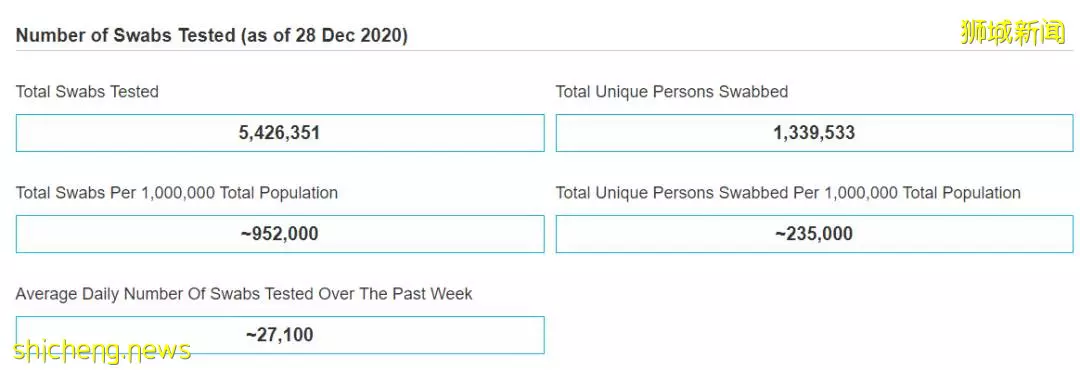Select the 5,426,351 total swabs box
1080x370 pixels.
280,133
